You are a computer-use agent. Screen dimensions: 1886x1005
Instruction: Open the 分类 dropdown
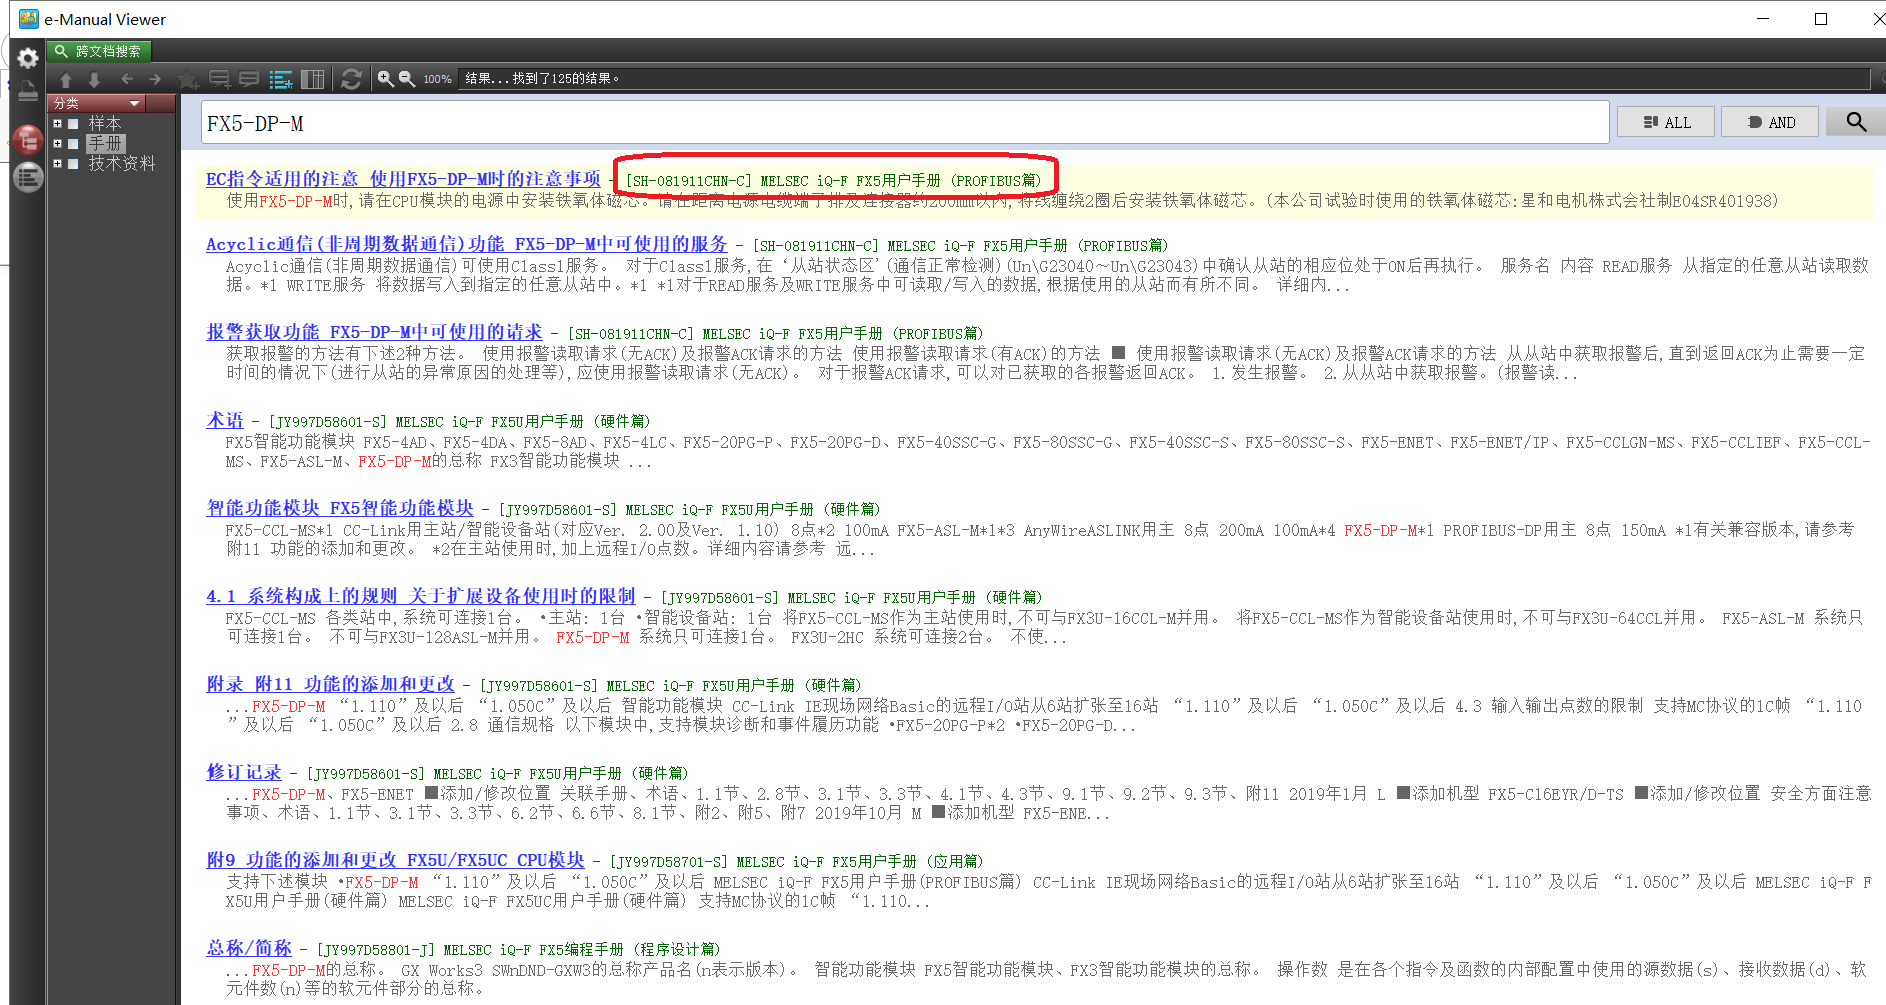click(134, 103)
